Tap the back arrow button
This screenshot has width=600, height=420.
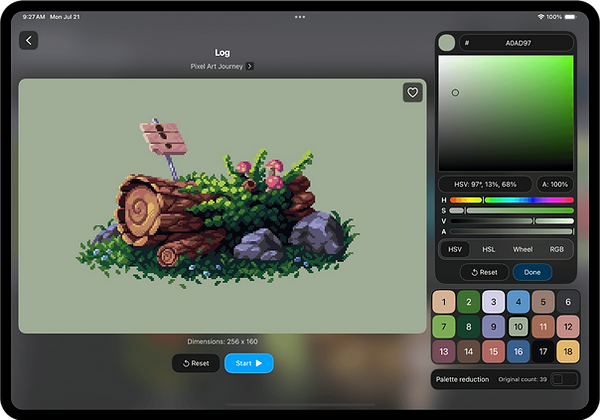coord(29,40)
